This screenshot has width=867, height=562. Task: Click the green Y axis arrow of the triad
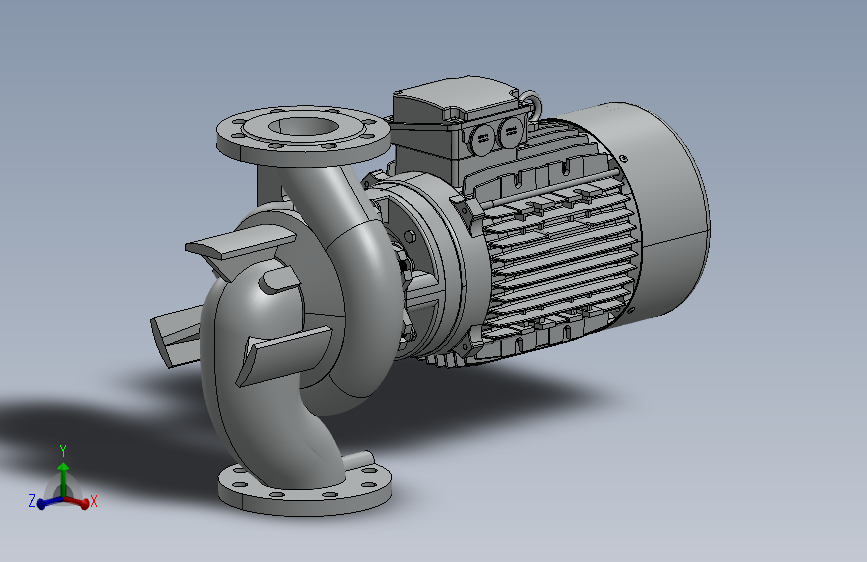tap(64, 479)
